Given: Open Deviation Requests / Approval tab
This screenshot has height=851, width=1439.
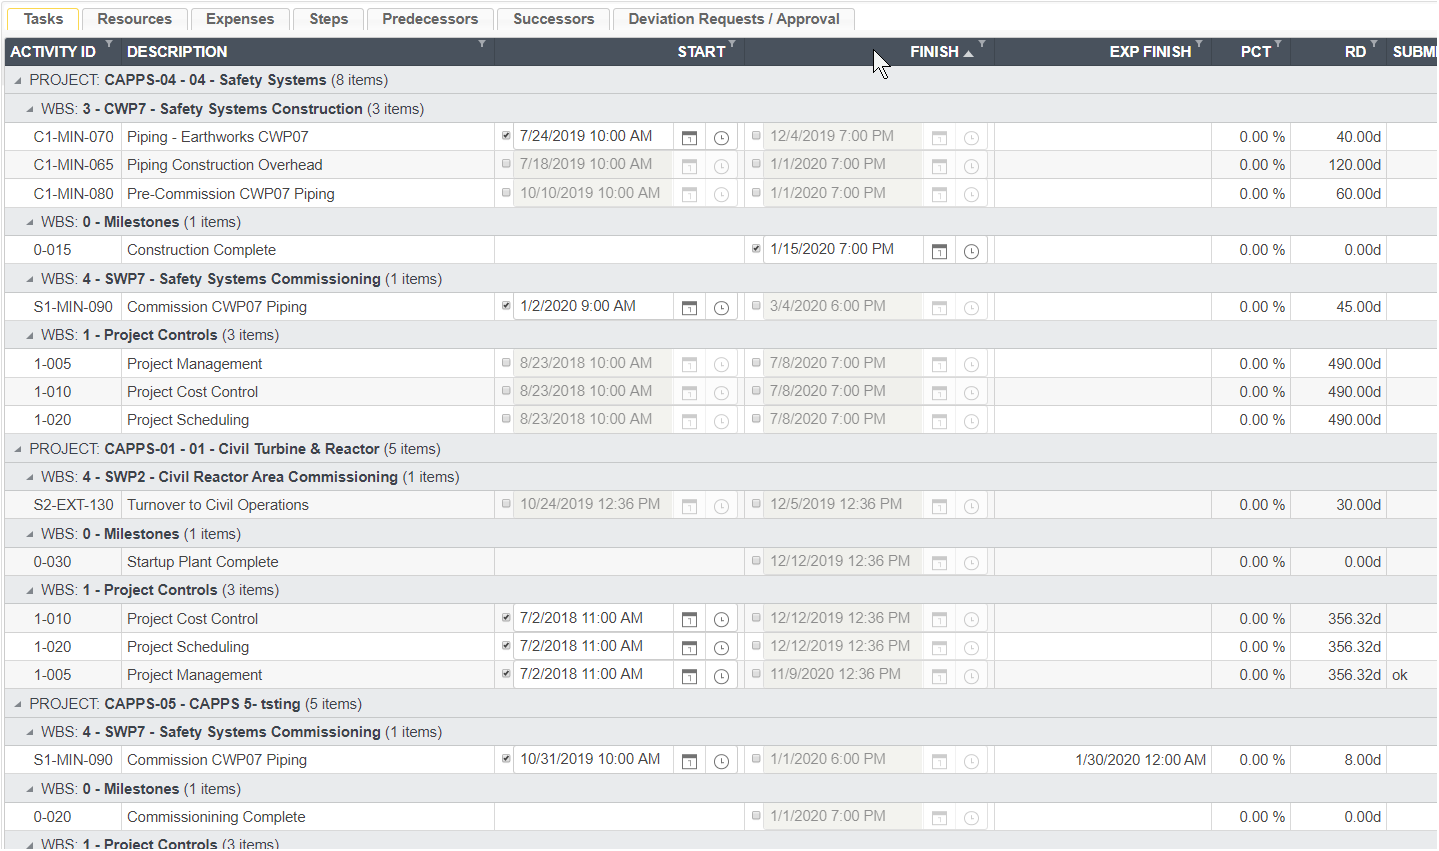Looking at the screenshot, I should 733,19.
